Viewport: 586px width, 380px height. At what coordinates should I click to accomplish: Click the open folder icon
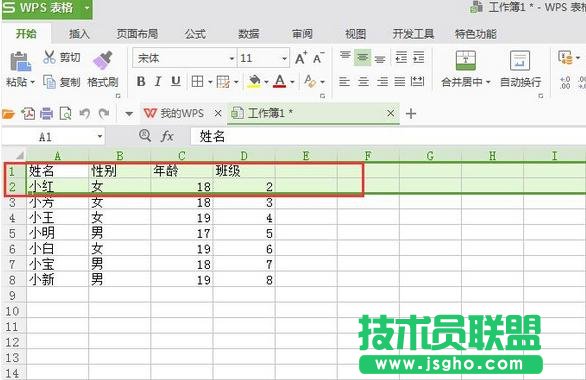[x=8, y=113]
